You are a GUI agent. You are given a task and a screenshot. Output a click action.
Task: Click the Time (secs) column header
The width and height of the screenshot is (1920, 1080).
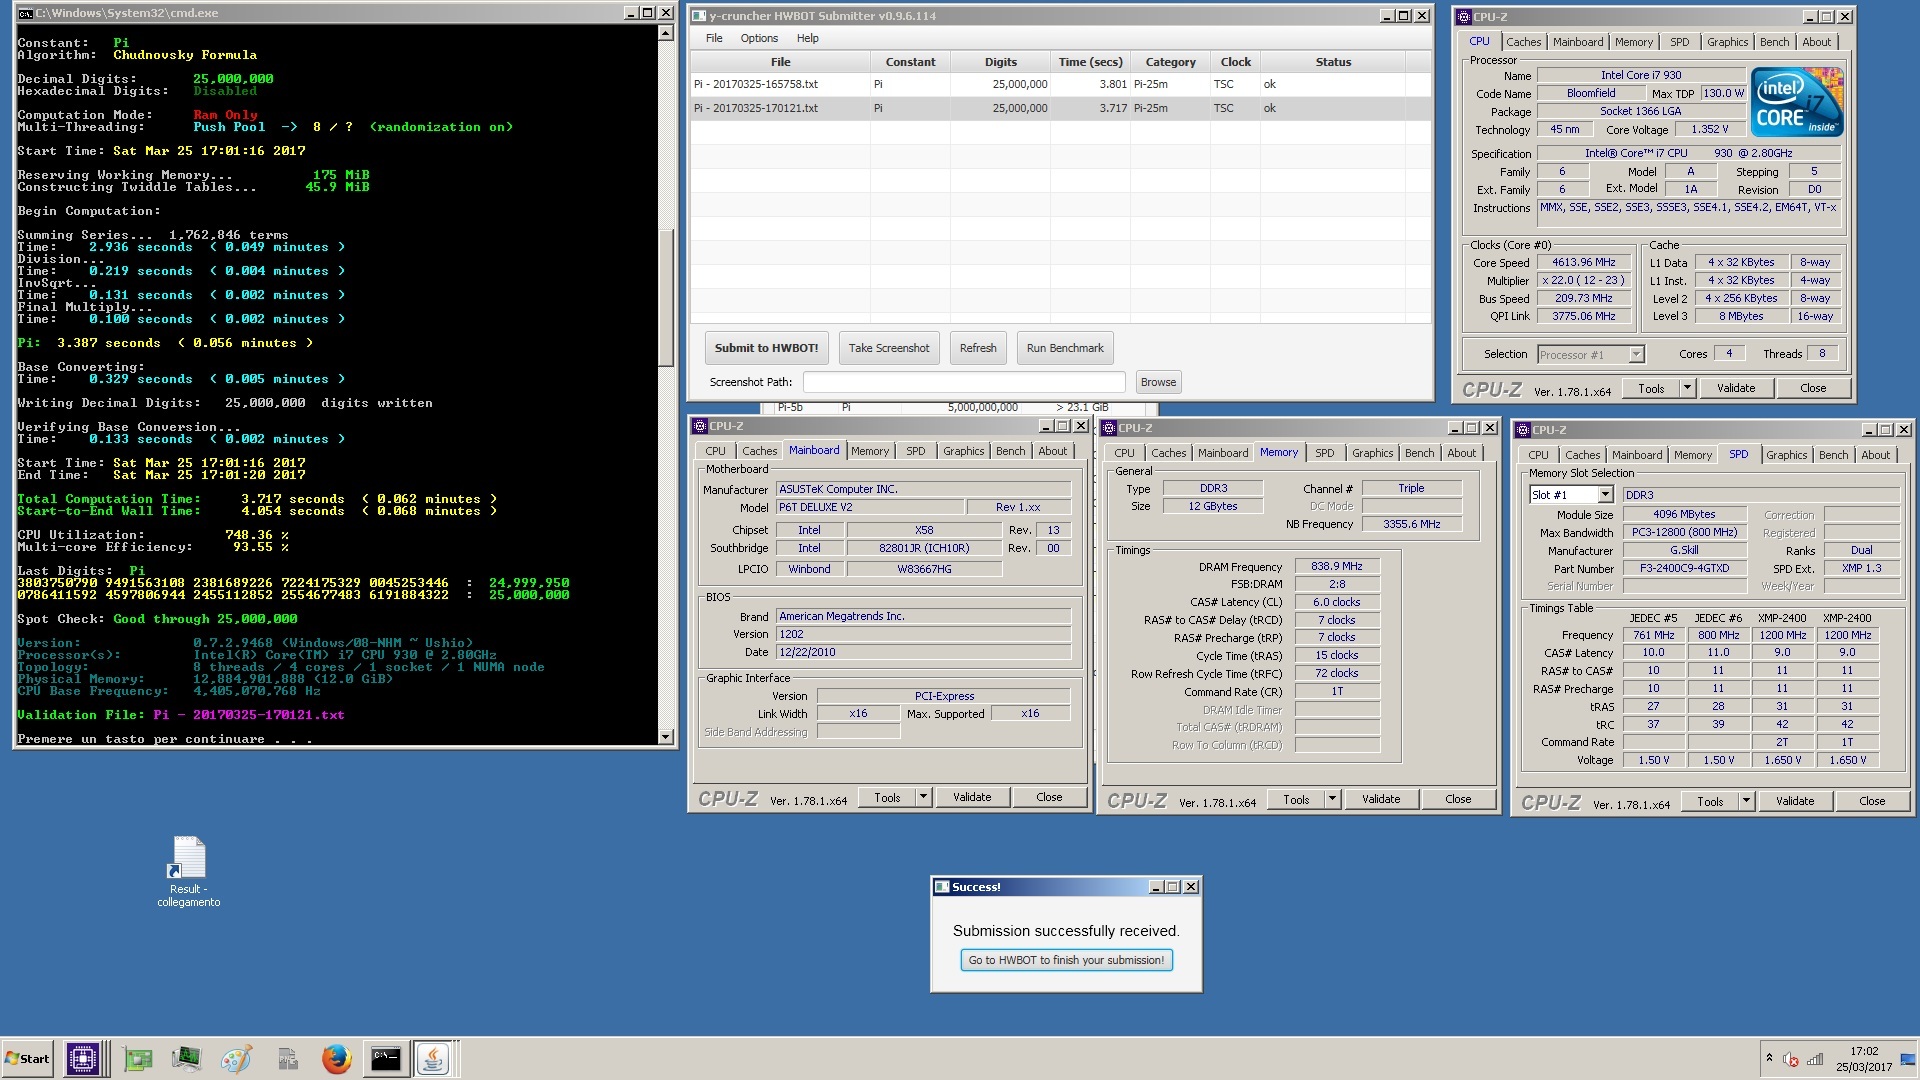click(1090, 62)
